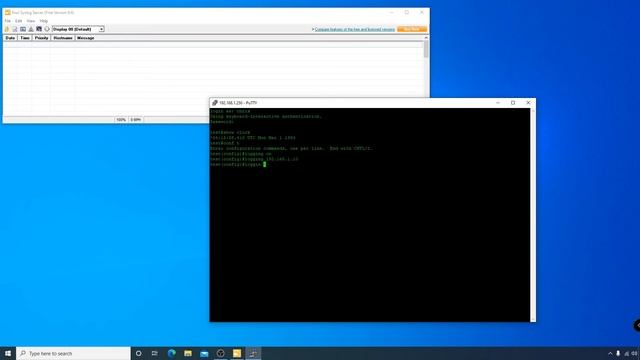This screenshot has width=640, height=360.
Task: Open Cortana from the taskbar
Action: (139, 353)
